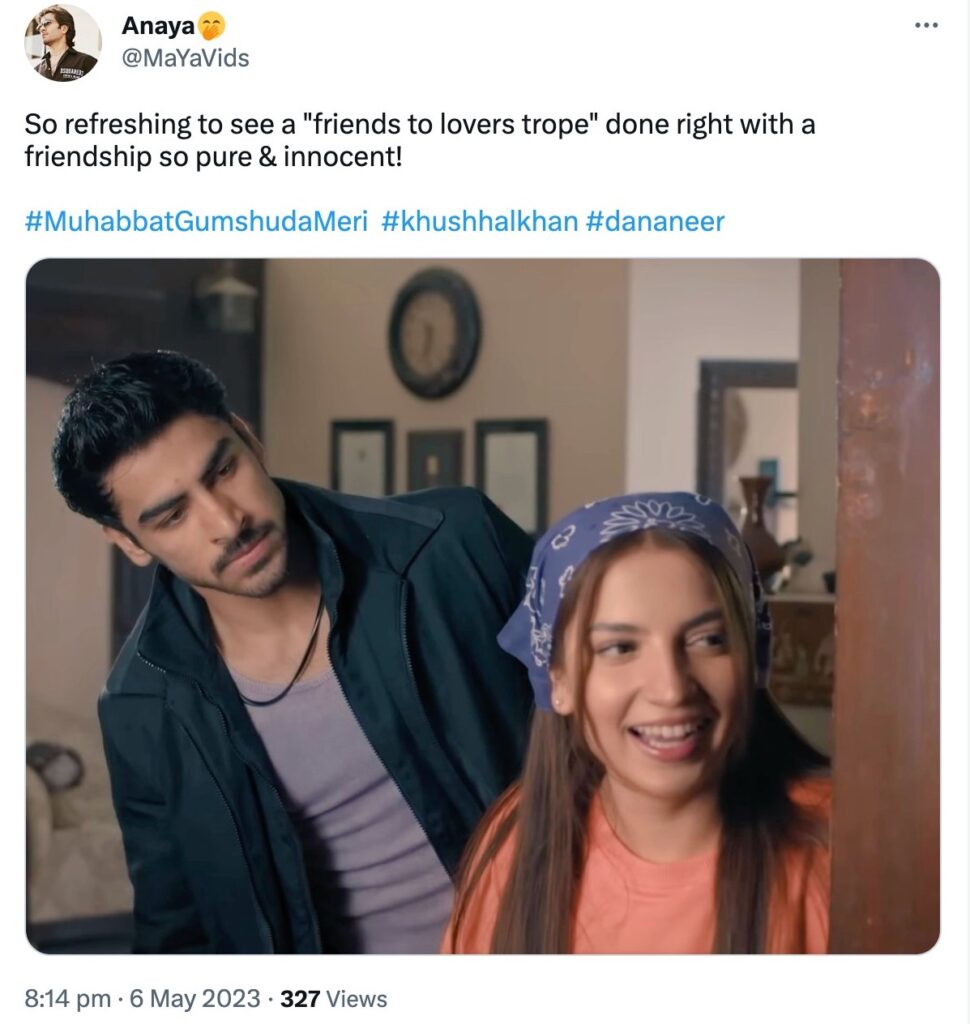Open the display name Anaya
The image size is (970, 1024).
point(159,26)
